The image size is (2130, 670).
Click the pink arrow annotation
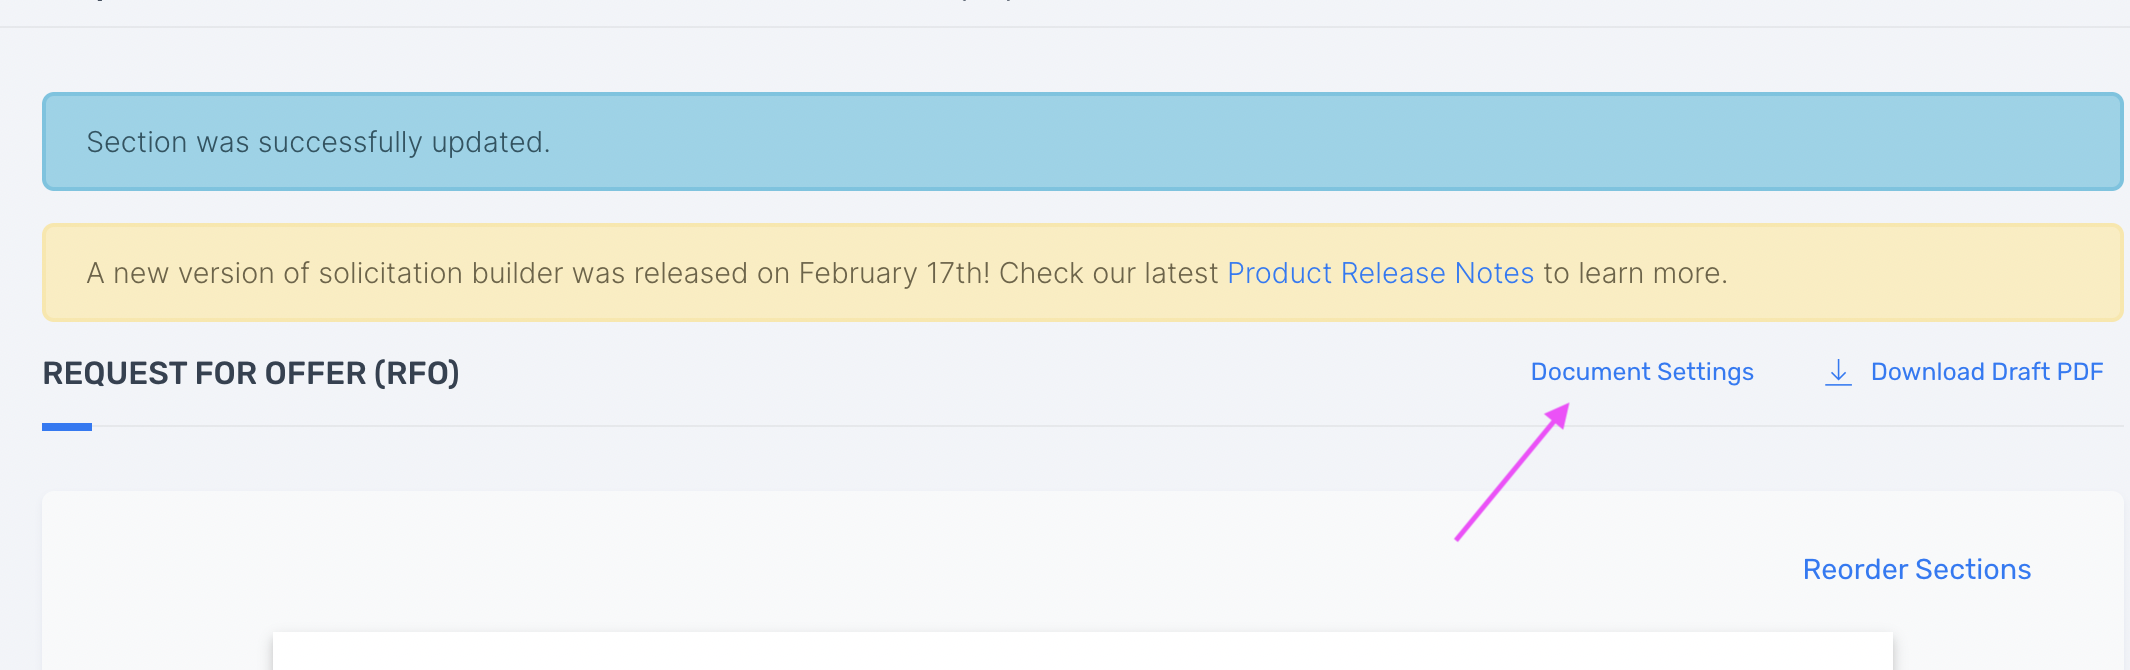[1512, 472]
